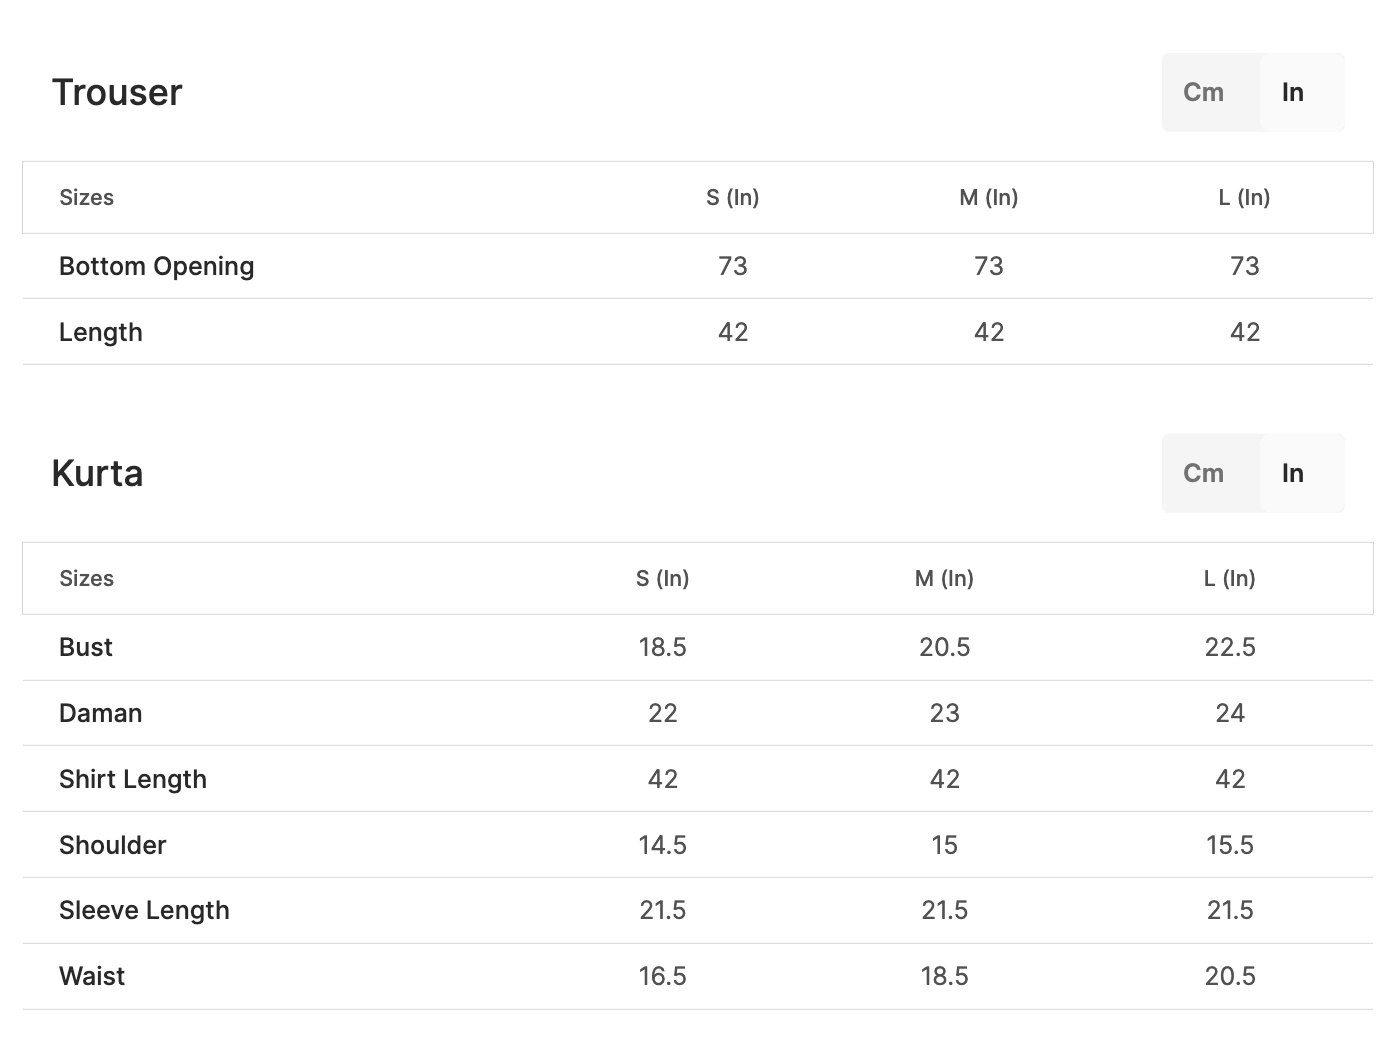The height and width of the screenshot is (1064, 1388).
Task: Click the Kurta section heading
Action: (x=97, y=473)
